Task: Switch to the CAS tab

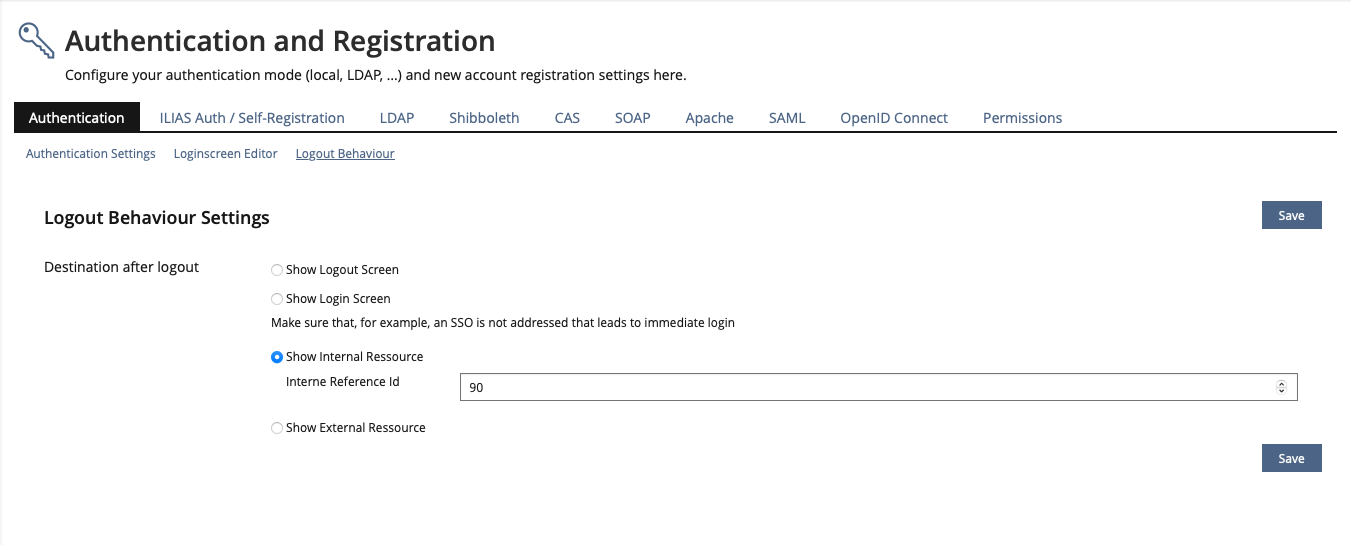Action: pos(567,118)
